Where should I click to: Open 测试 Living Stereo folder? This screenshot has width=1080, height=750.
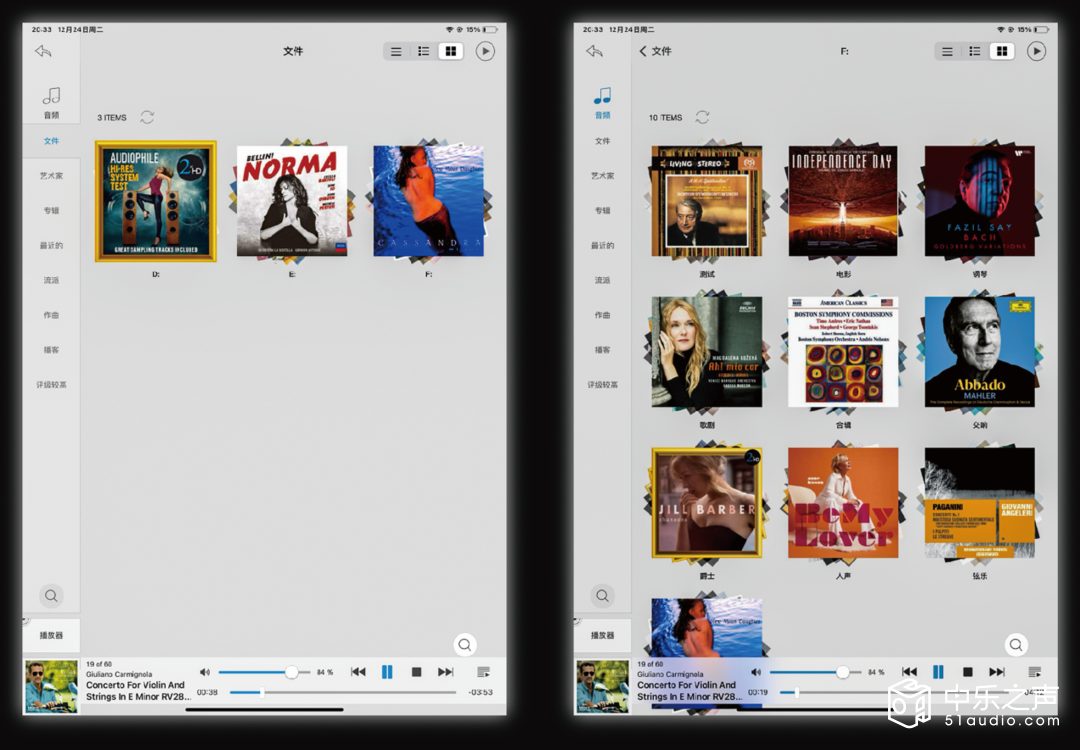707,201
